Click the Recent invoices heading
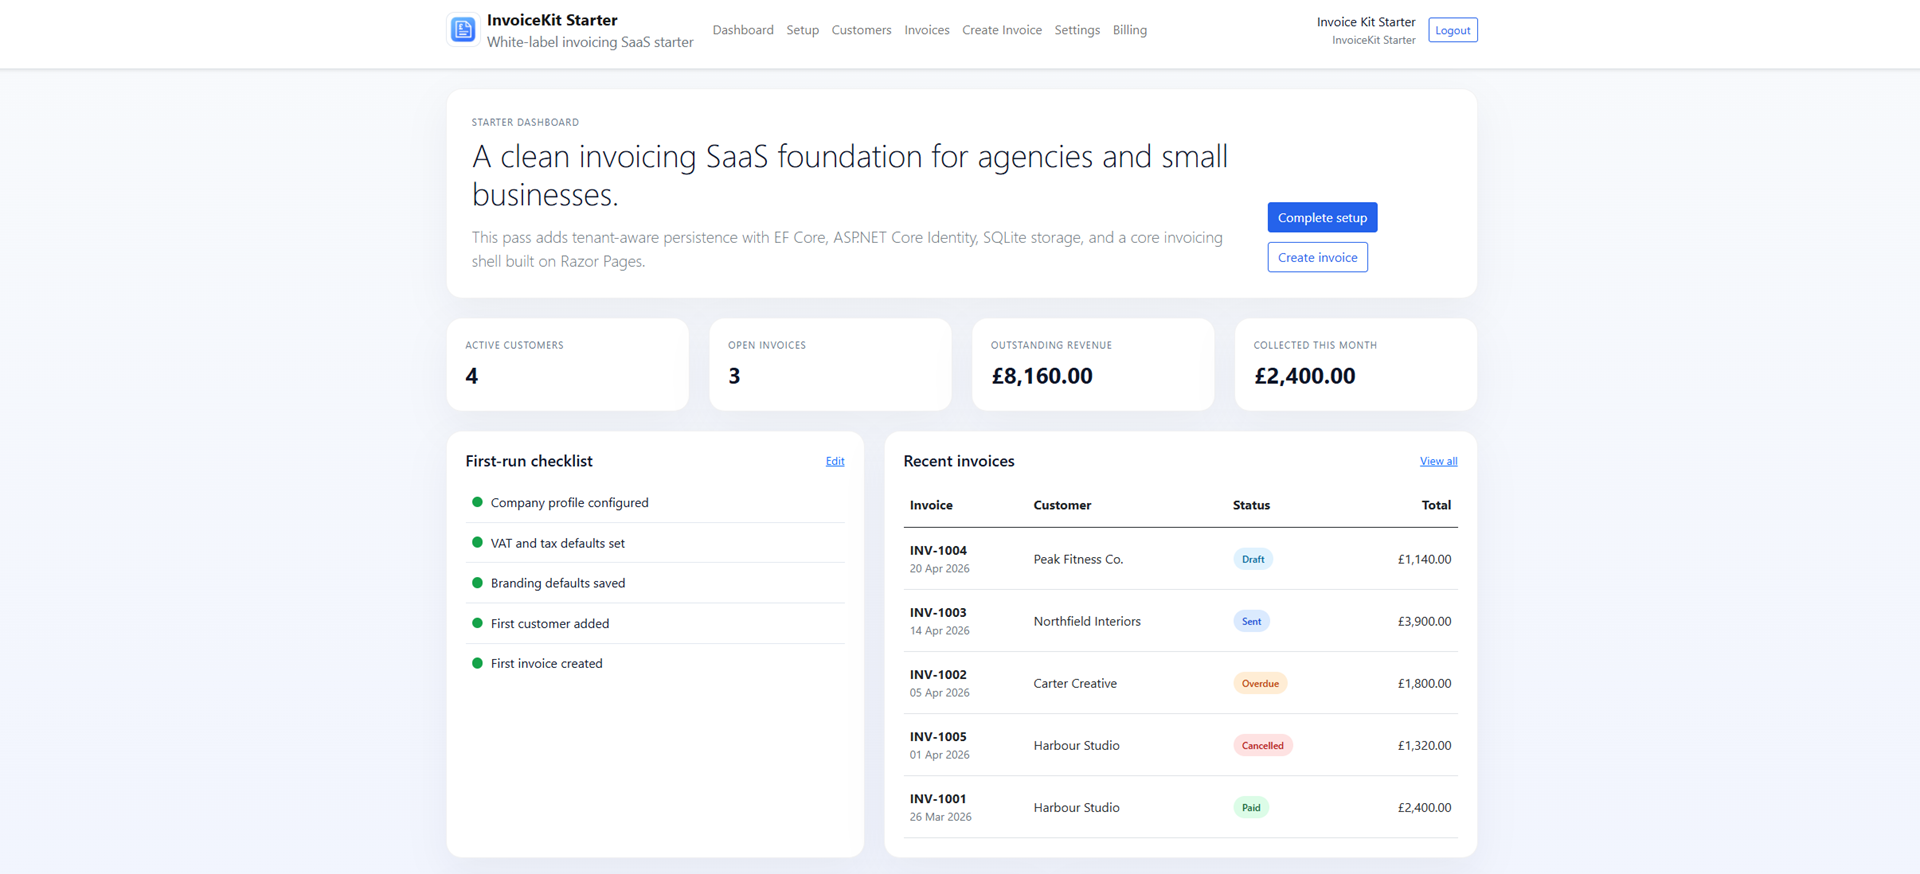The height and width of the screenshot is (874, 1920). pos(959,461)
